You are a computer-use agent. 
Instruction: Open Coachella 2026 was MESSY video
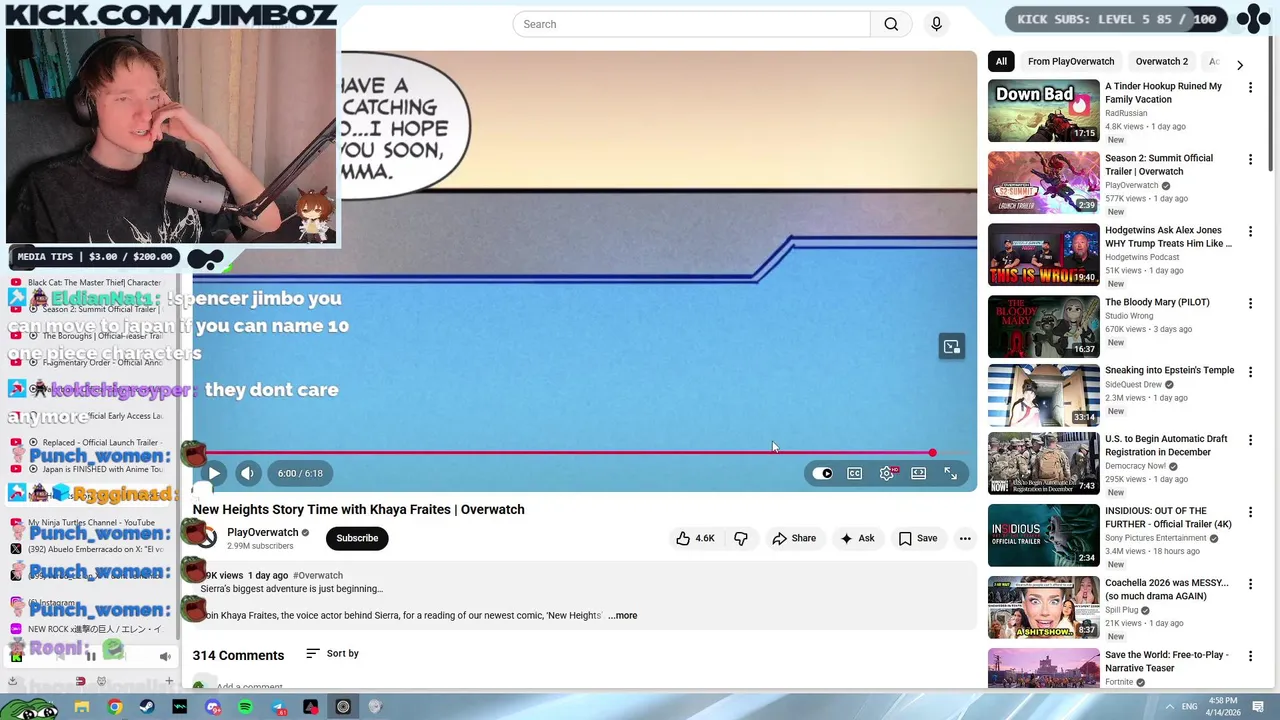[1167, 589]
